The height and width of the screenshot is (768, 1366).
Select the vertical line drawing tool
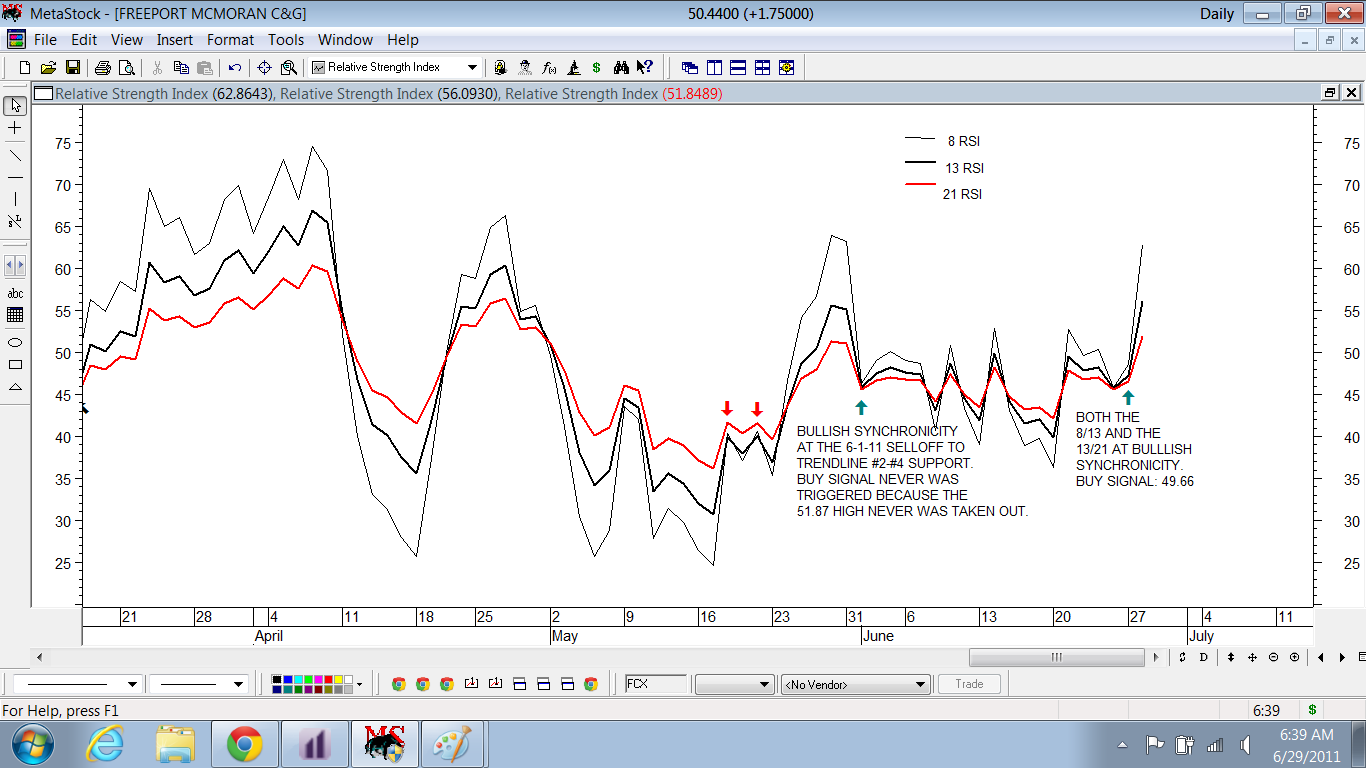point(15,199)
